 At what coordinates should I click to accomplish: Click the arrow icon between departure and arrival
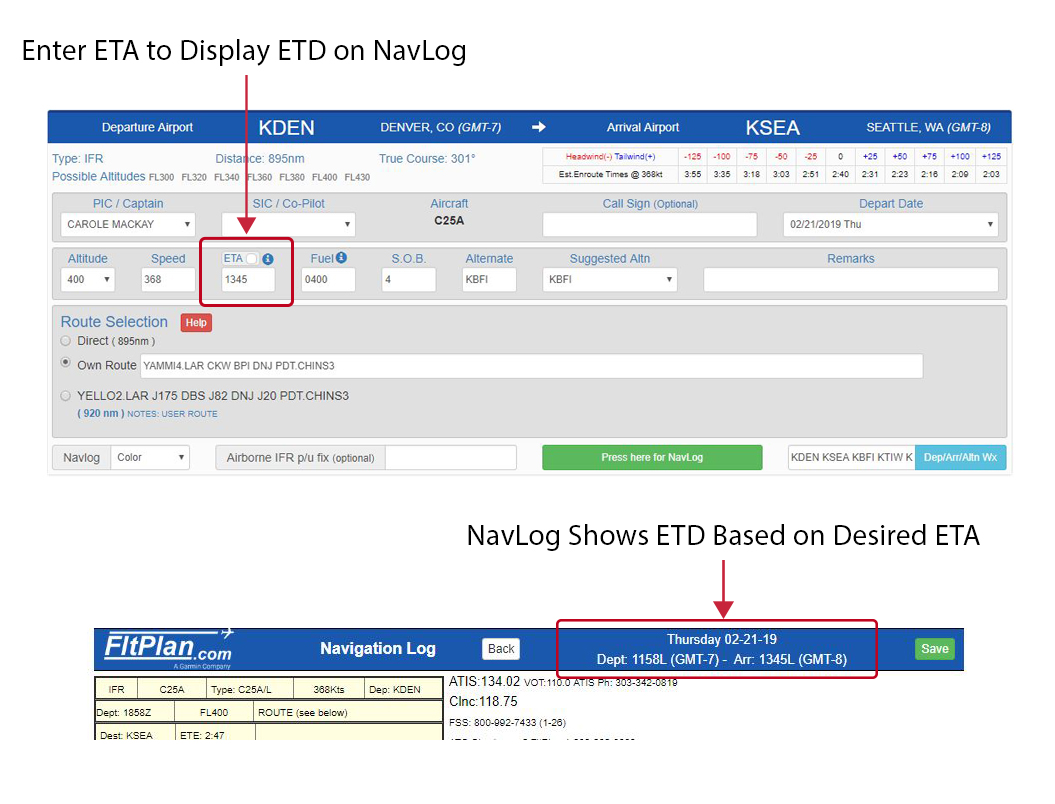(x=539, y=127)
